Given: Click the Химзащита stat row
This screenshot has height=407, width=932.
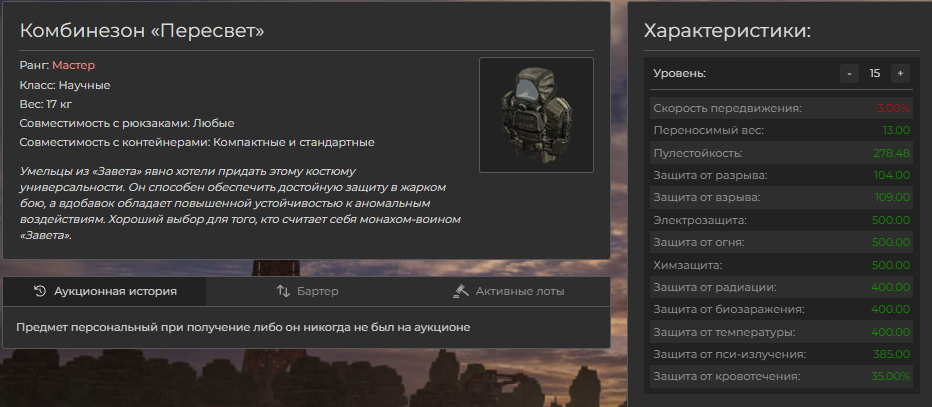Looking at the screenshot, I should click(782, 264).
